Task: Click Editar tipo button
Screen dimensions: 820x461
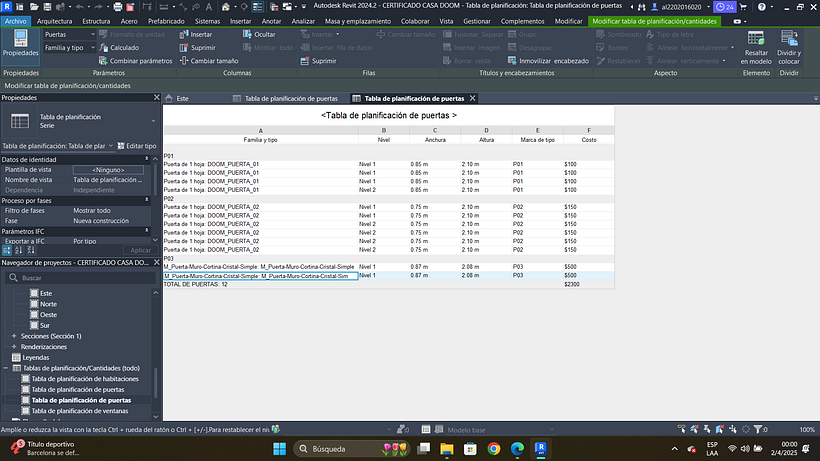Action: tap(137, 146)
